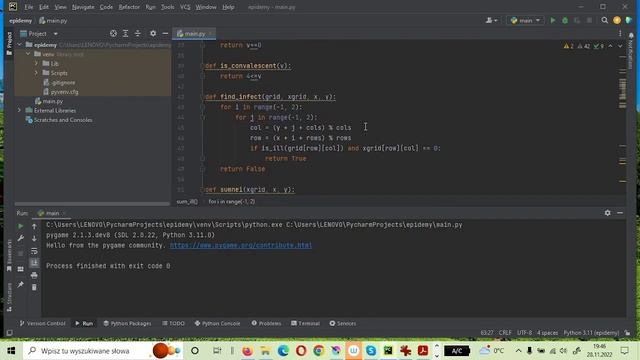Open the pygame contribute link in console
The height and width of the screenshot is (360, 640).
(241, 245)
